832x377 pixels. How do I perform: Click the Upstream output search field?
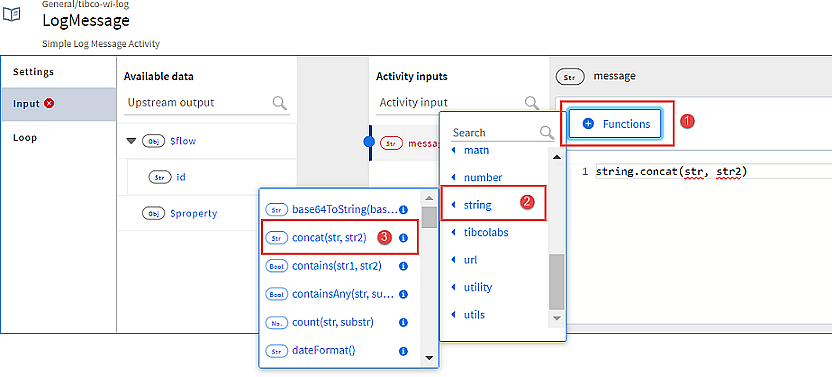point(198,102)
